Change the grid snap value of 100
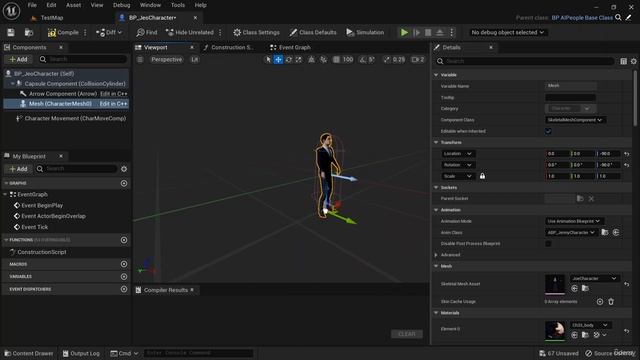640x360 pixels. pos(348,60)
